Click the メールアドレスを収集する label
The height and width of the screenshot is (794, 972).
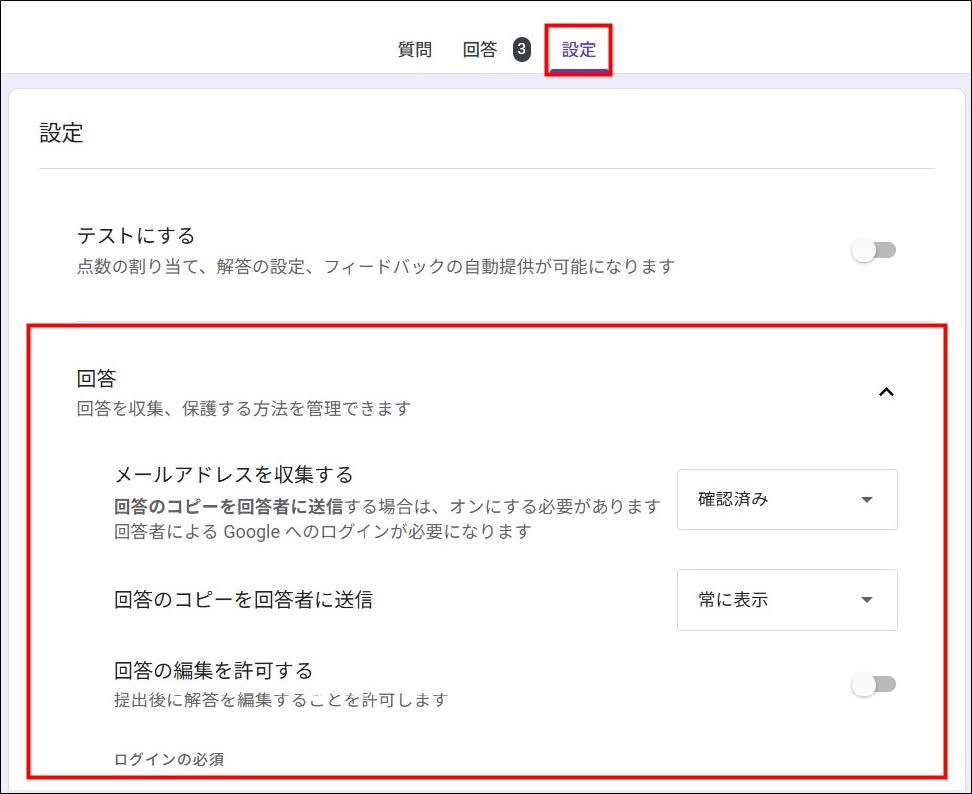234,474
